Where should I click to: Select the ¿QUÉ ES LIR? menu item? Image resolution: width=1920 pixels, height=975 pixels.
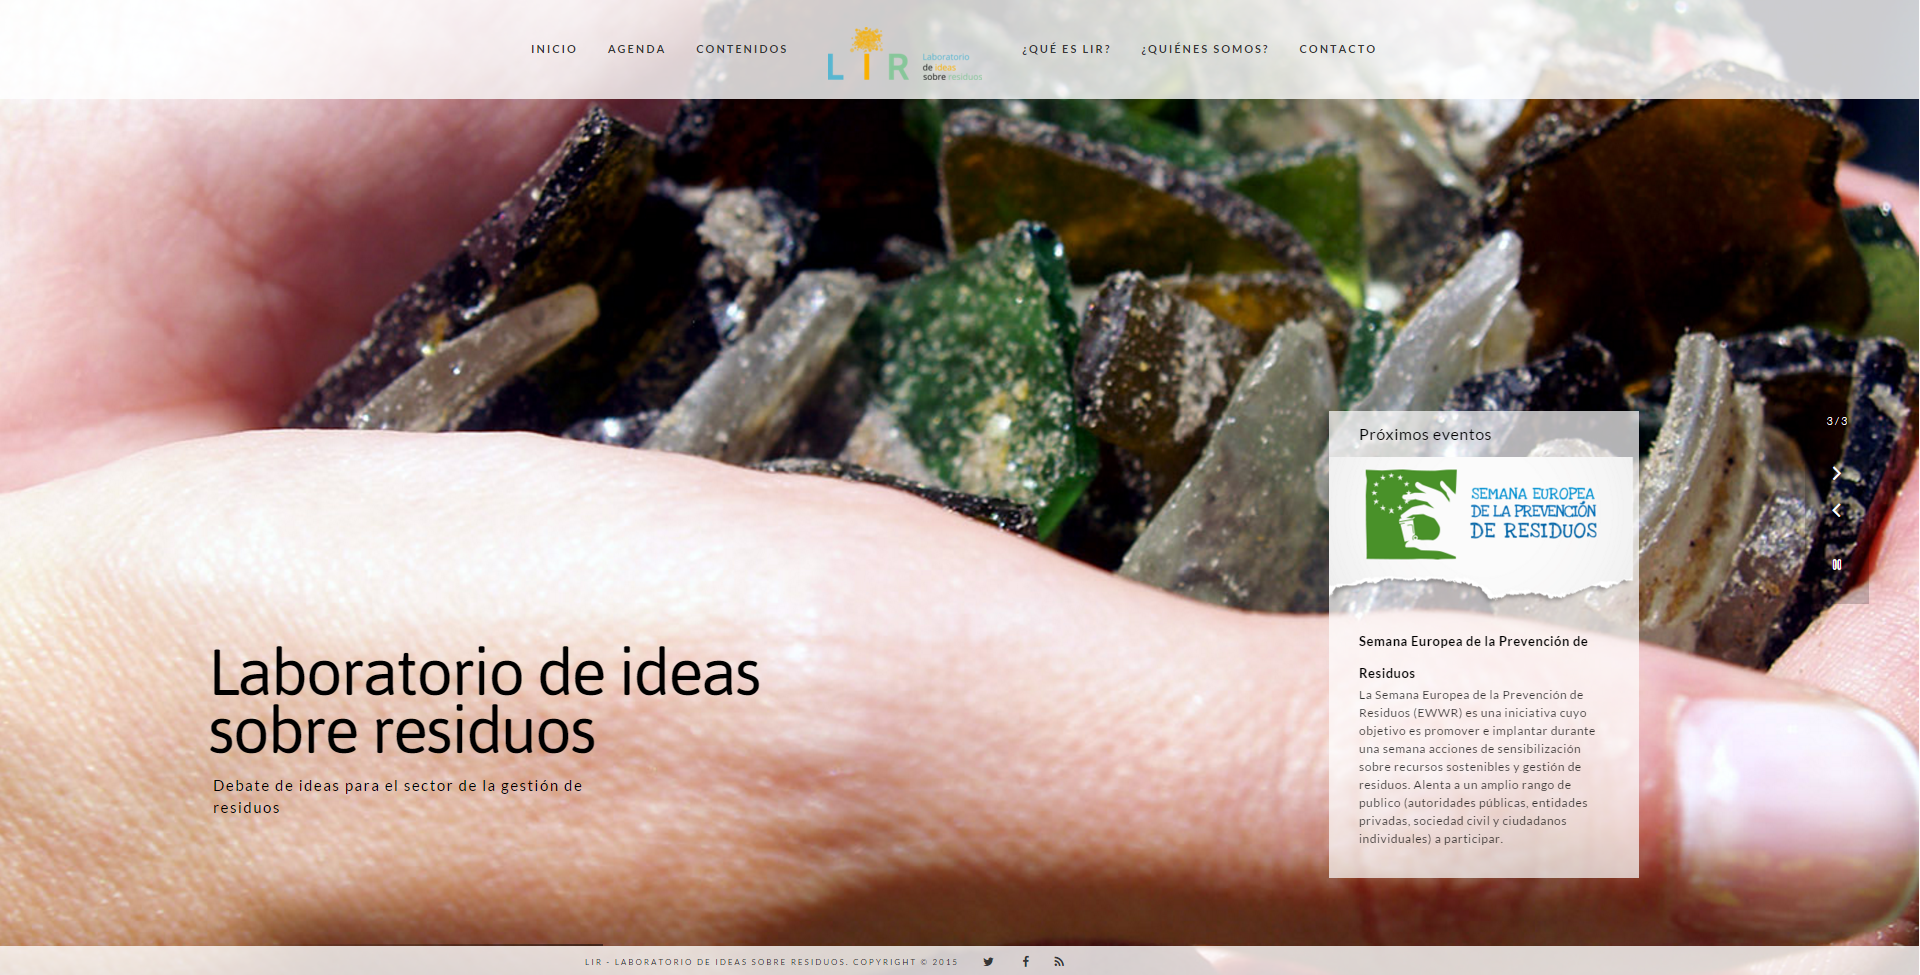(1066, 49)
